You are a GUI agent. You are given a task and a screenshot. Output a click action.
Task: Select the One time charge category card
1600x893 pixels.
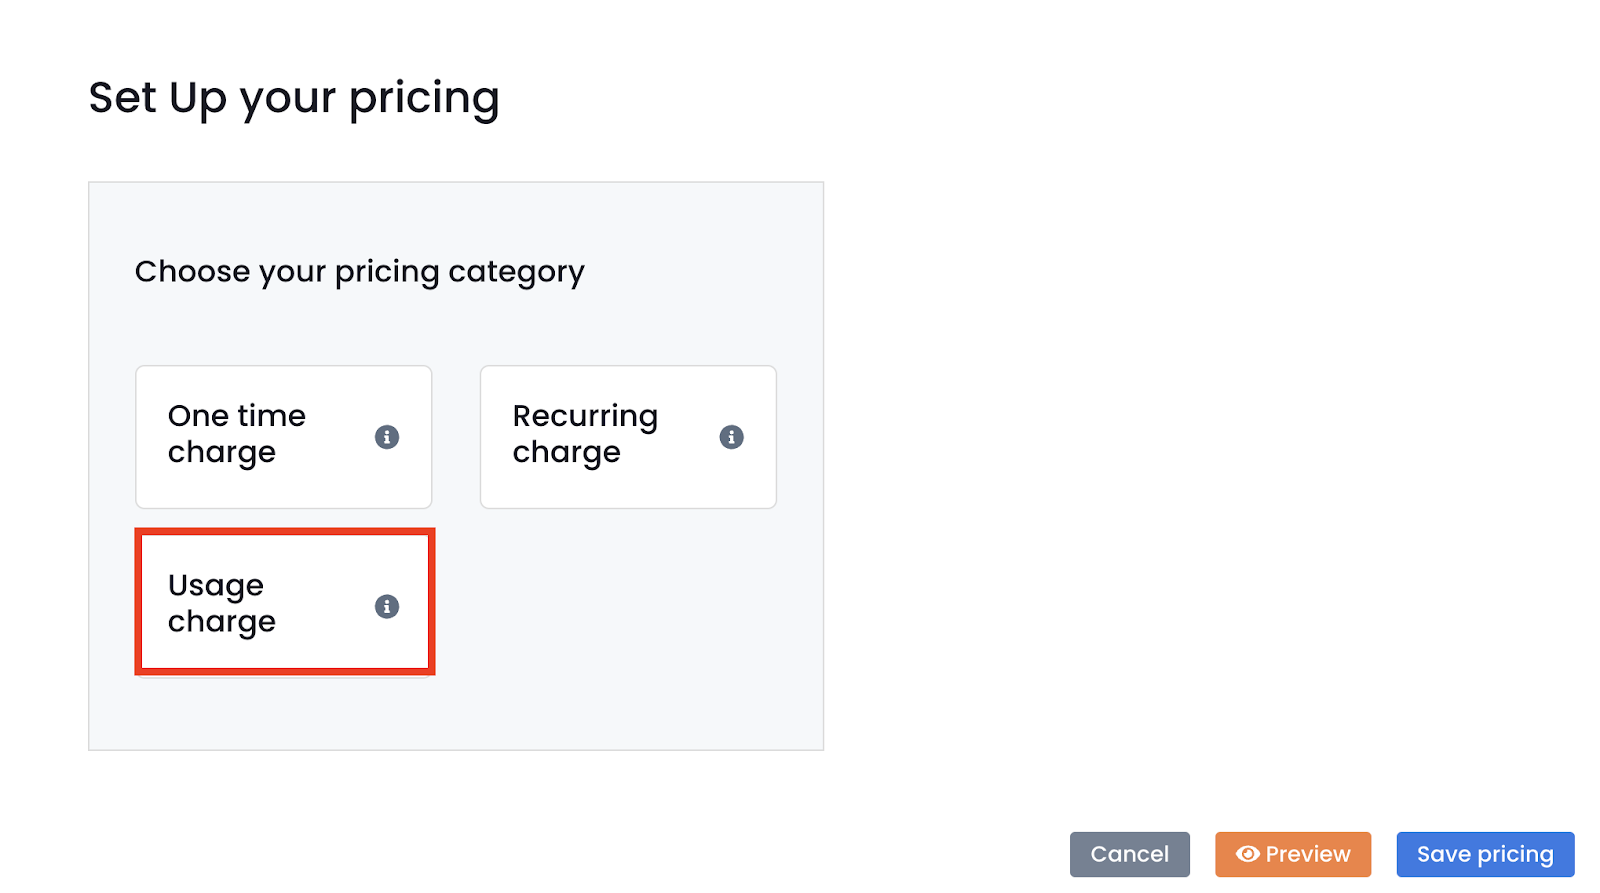[x=284, y=437]
